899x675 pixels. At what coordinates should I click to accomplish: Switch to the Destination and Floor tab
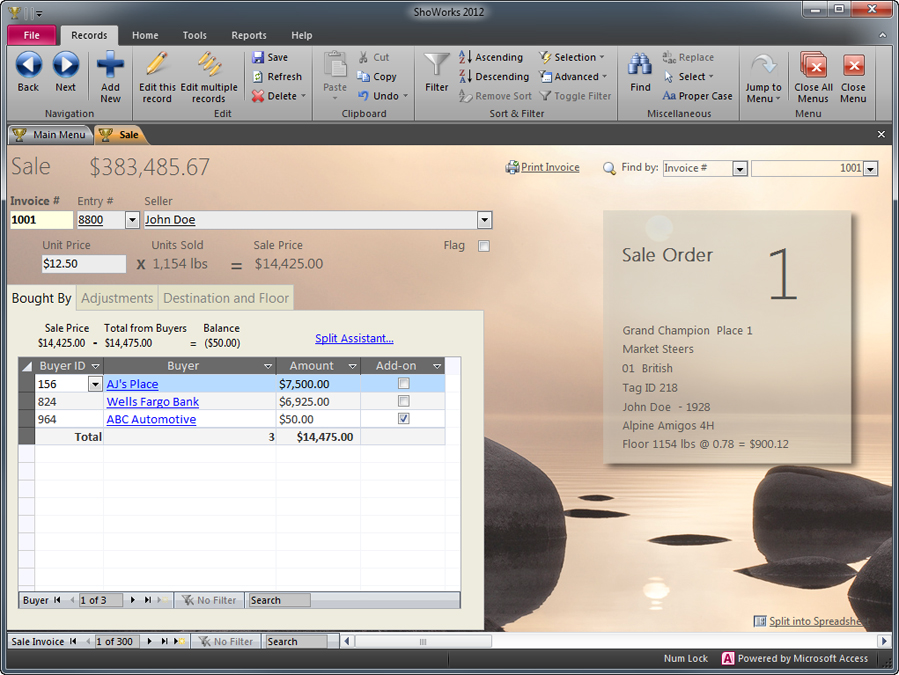click(x=226, y=298)
